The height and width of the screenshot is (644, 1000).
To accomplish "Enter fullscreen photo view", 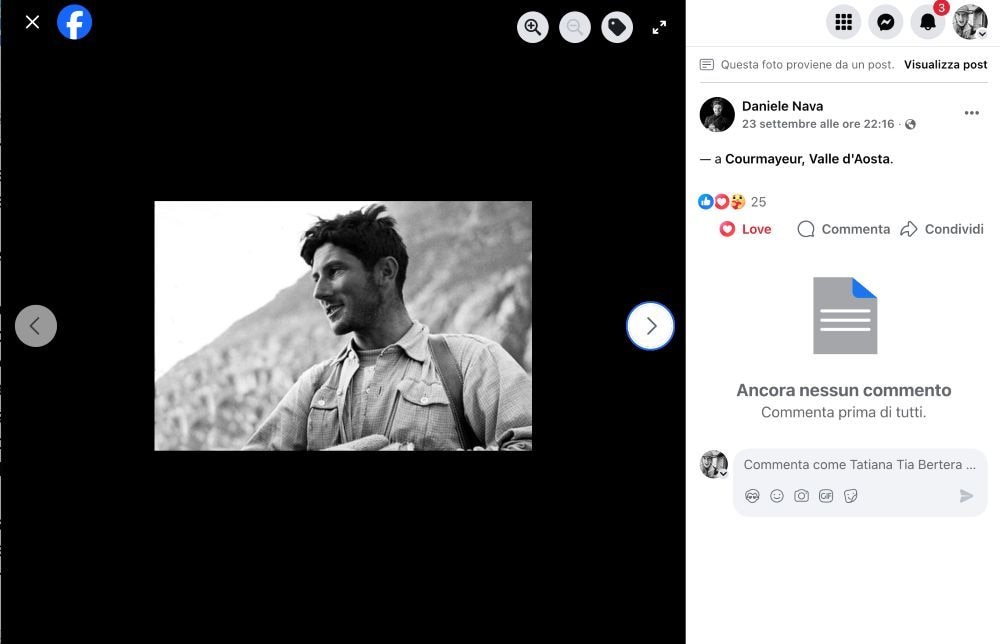I will [x=659, y=27].
